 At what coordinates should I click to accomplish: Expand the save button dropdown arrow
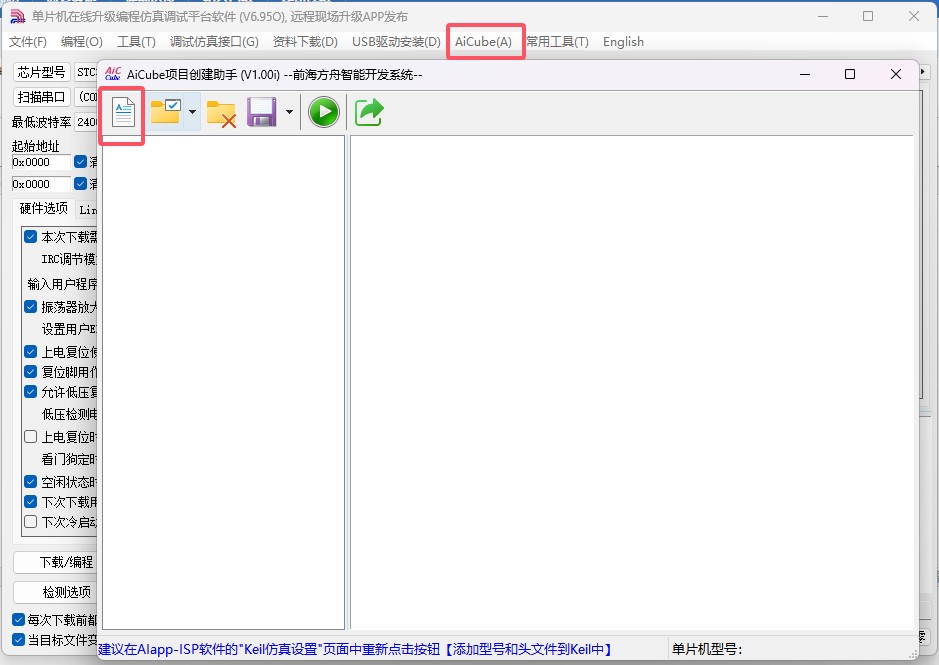pos(289,112)
